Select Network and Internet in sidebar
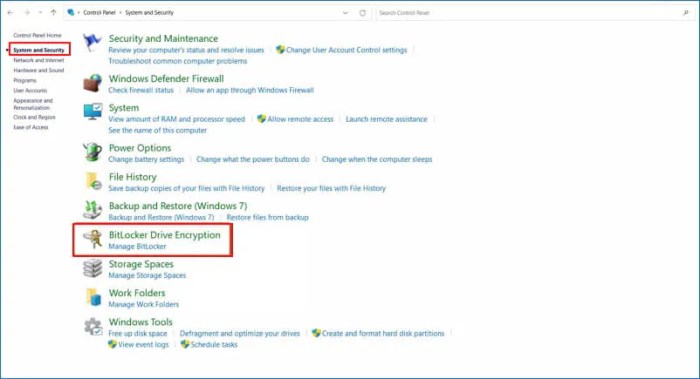700x379 pixels. (x=38, y=60)
